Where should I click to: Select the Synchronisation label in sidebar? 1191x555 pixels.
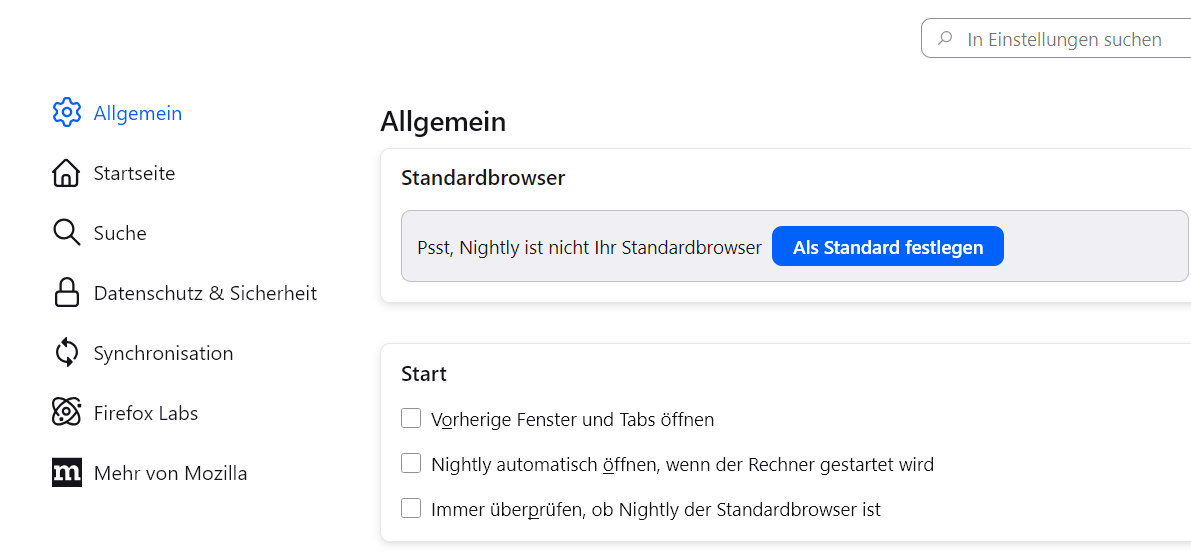[x=163, y=353]
